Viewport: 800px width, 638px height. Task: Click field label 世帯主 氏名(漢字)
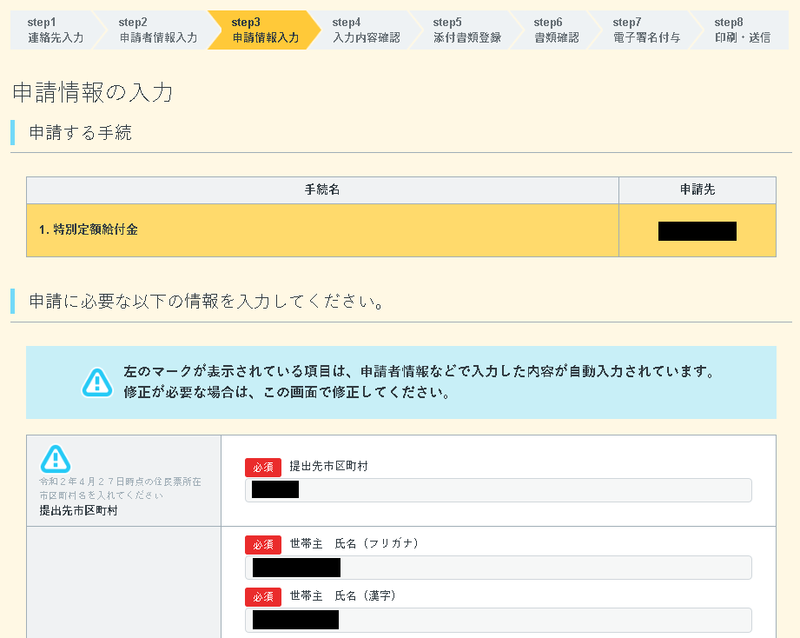click(x=343, y=596)
